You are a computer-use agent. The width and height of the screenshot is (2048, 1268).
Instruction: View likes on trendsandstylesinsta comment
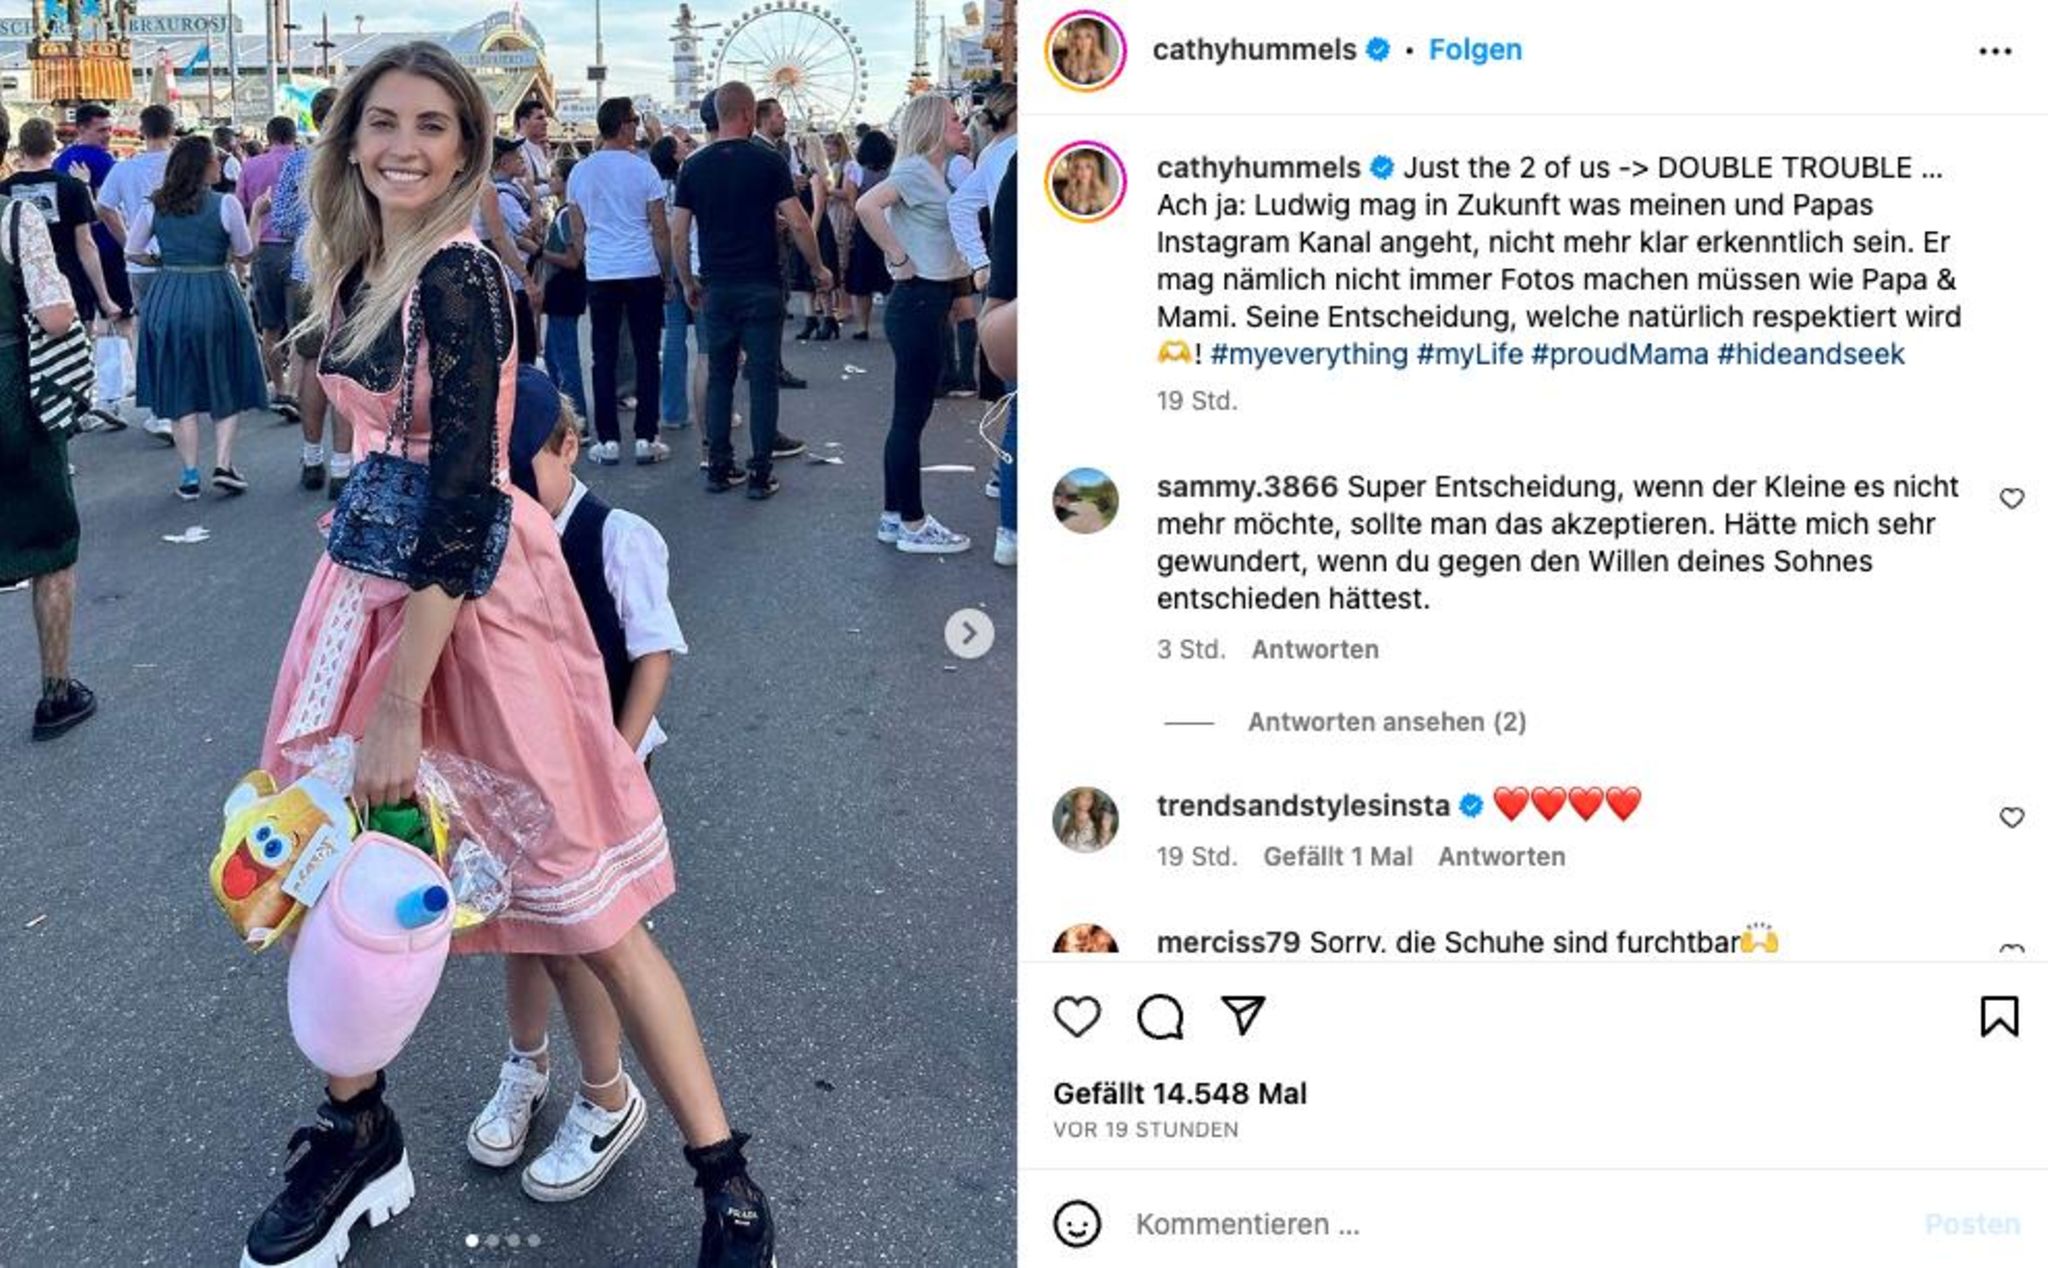pyautogui.click(x=1338, y=857)
